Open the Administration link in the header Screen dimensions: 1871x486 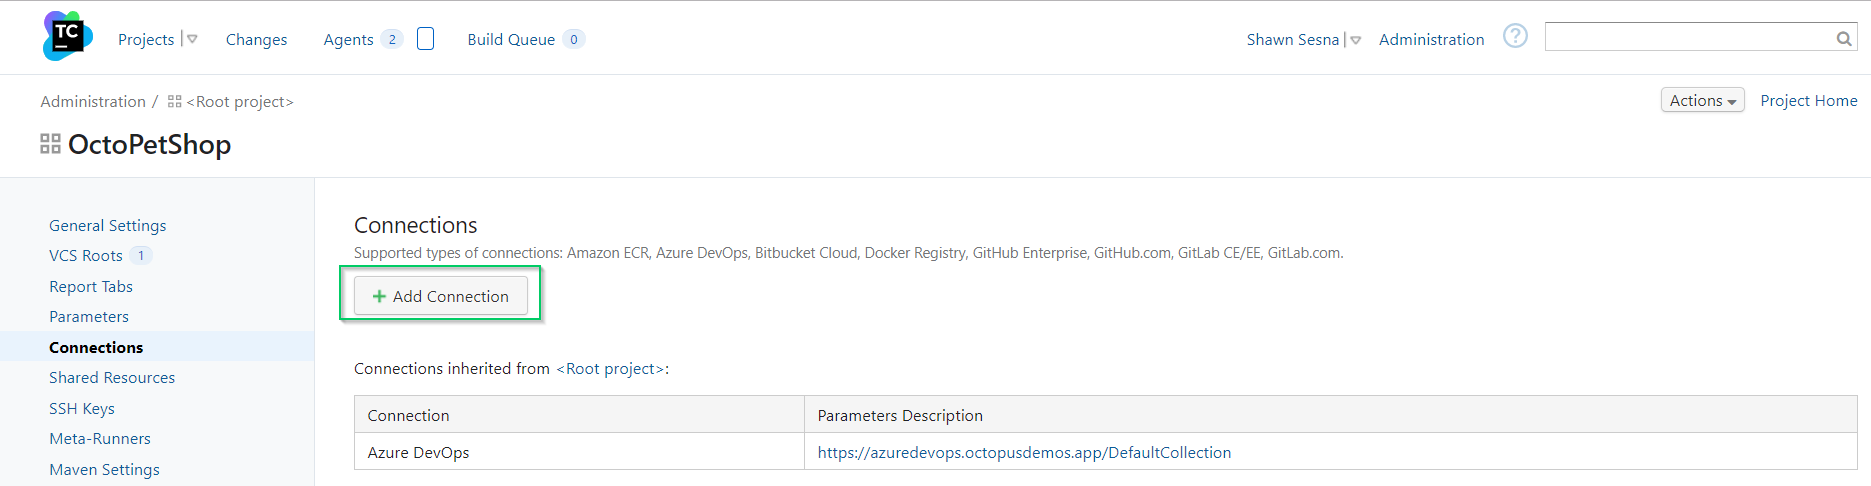(x=1431, y=40)
